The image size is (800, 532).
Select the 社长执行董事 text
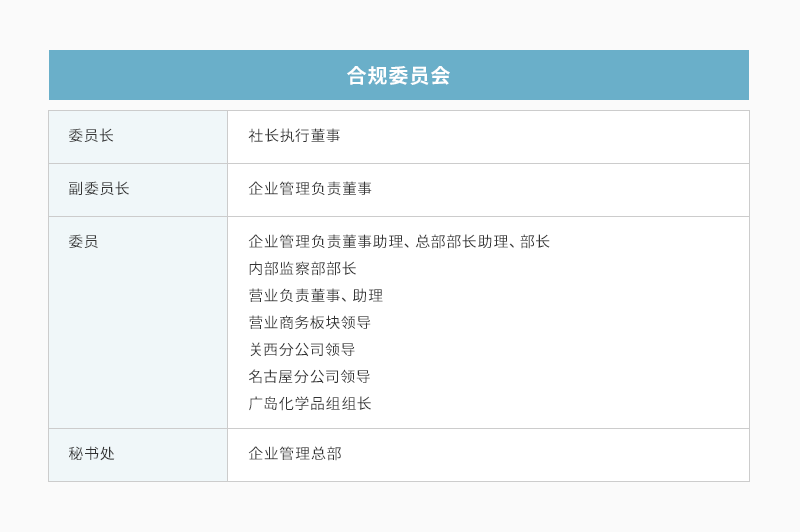[x=294, y=136]
